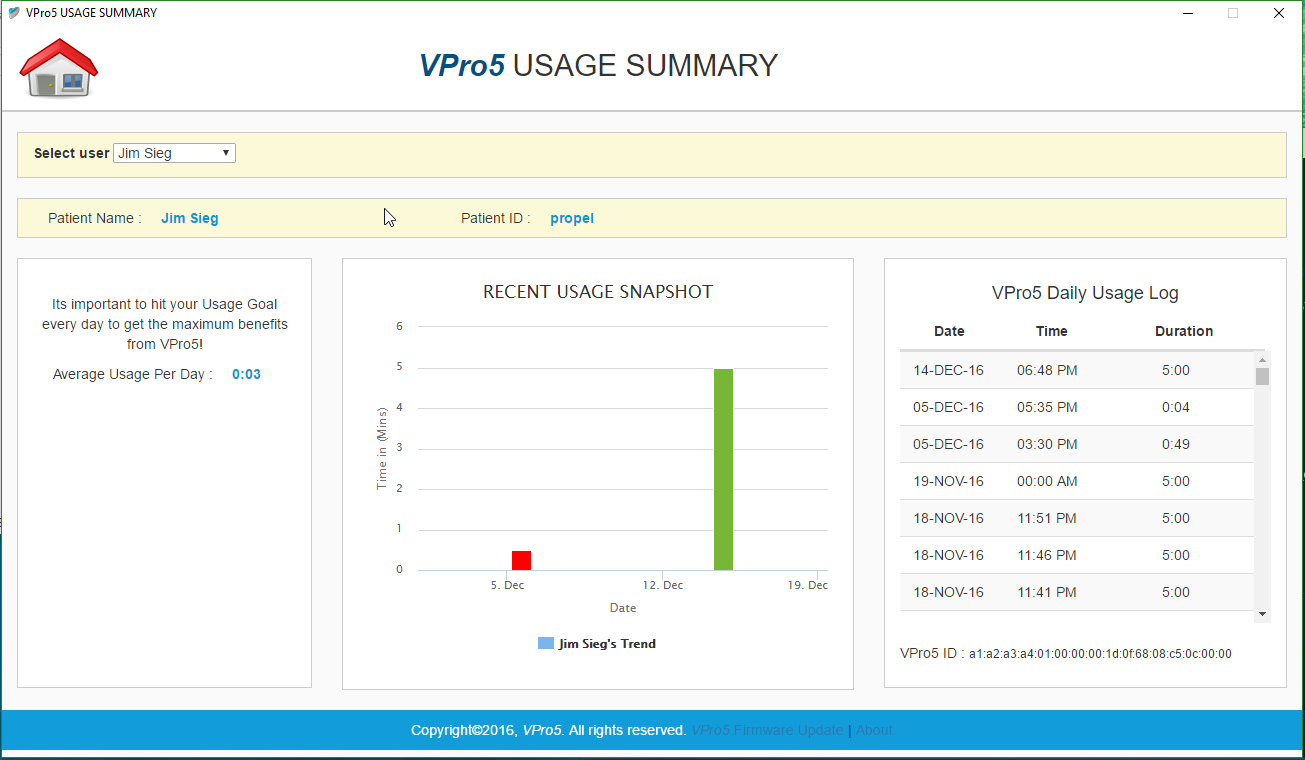The width and height of the screenshot is (1305, 760).
Task: Select the 11:41 PM time cell
Action: 1047,592
